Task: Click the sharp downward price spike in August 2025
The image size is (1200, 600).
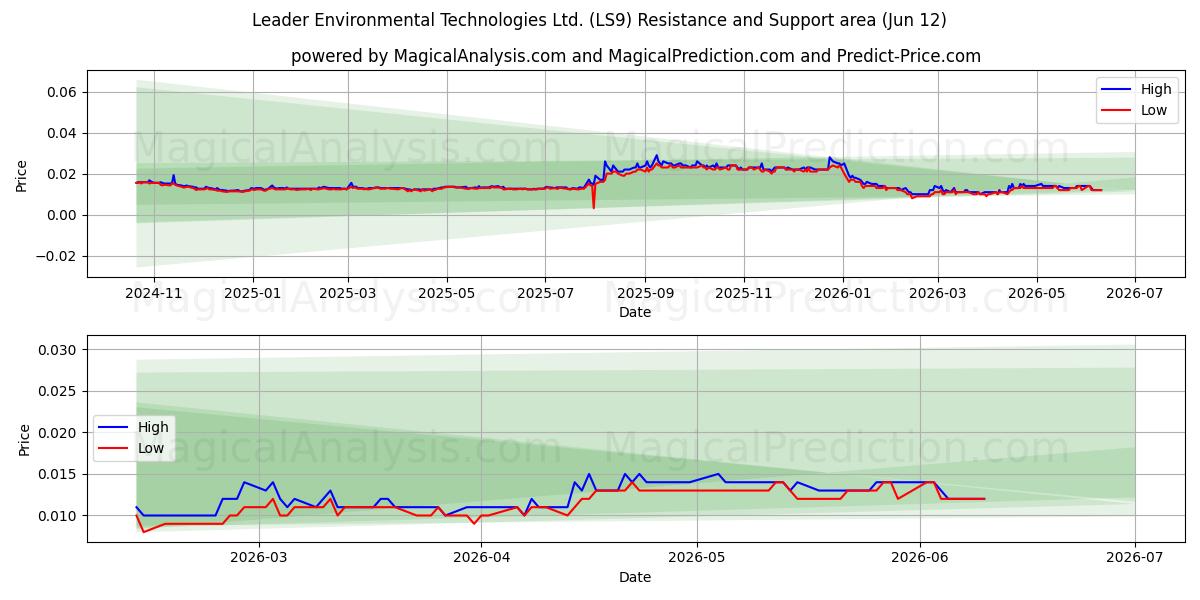Action: (594, 206)
